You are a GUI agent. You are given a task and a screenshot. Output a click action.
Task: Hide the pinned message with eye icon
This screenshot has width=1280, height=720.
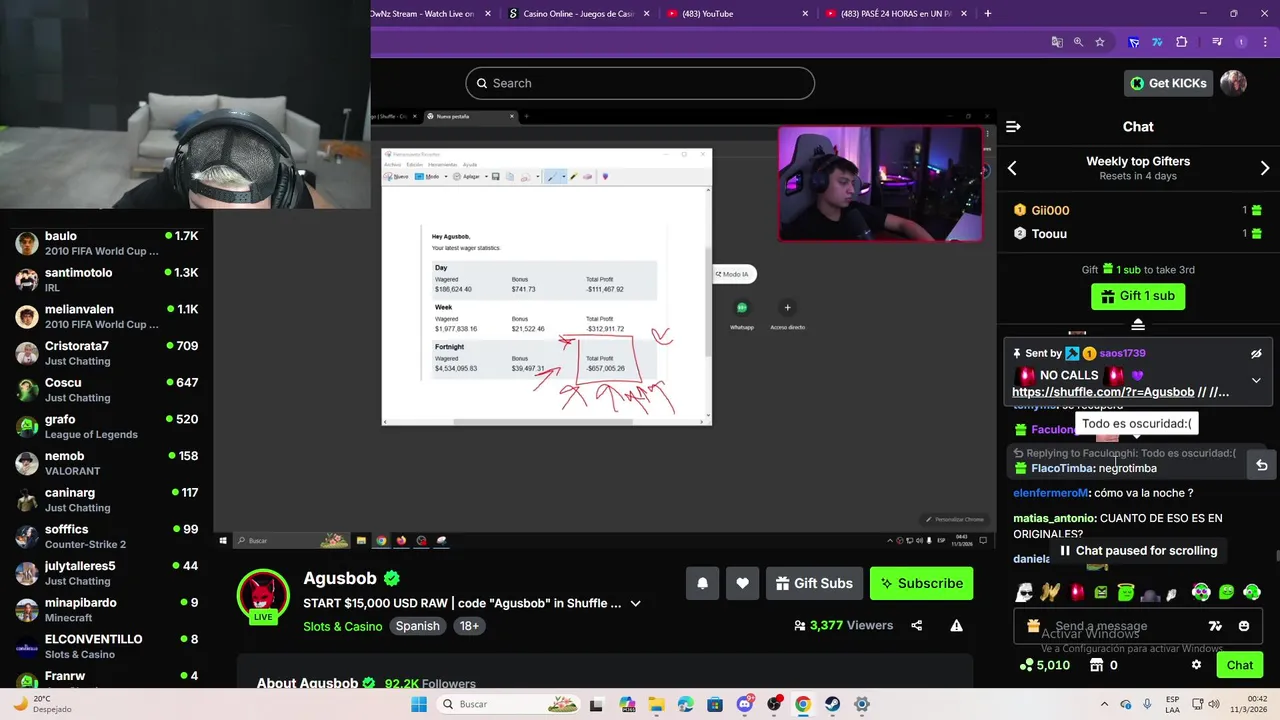click(x=1256, y=354)
